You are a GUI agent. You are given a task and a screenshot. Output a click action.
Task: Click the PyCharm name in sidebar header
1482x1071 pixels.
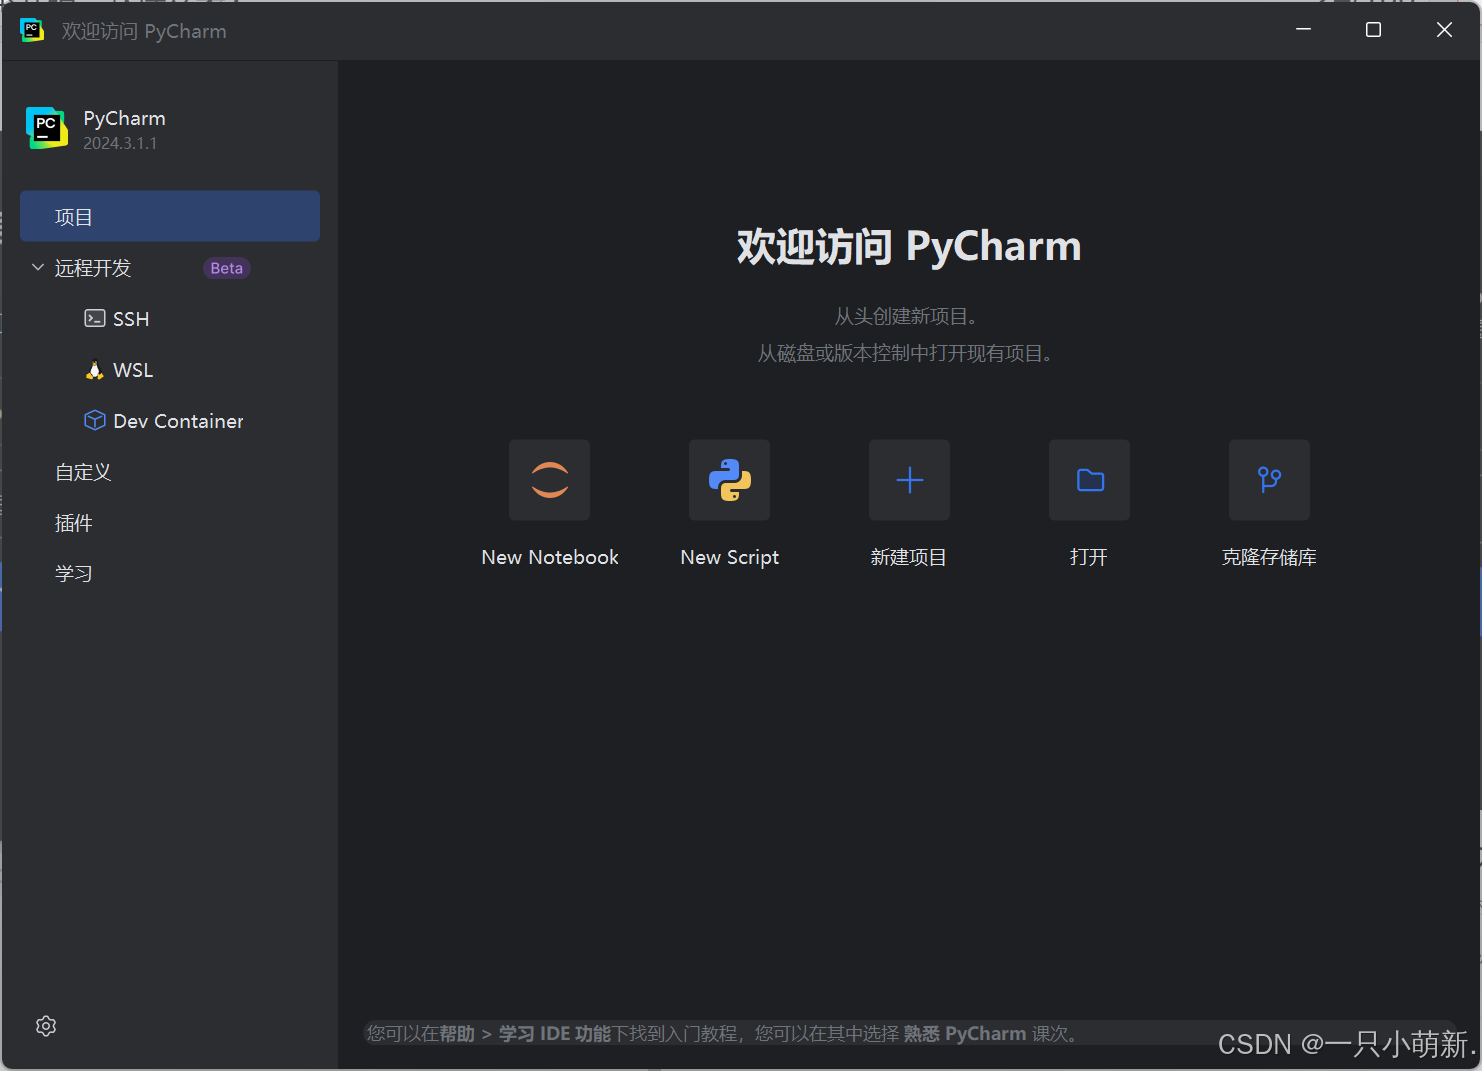coord(124,118)
